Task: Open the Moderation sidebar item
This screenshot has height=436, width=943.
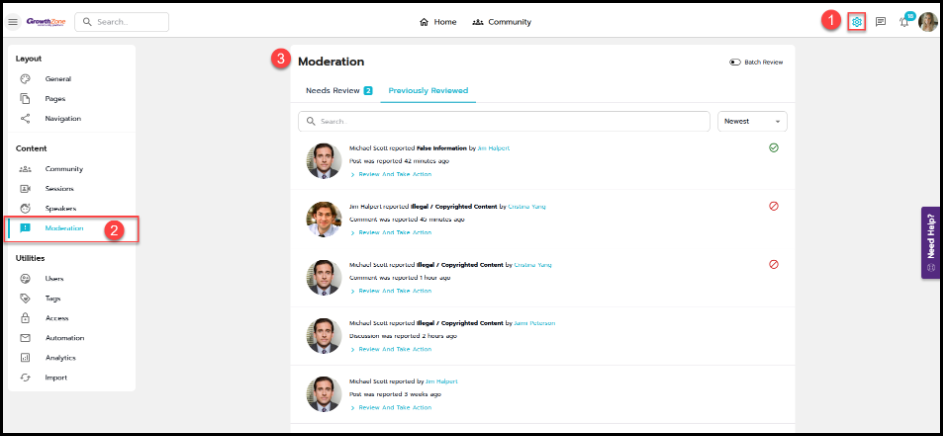Action: [64, 228]
